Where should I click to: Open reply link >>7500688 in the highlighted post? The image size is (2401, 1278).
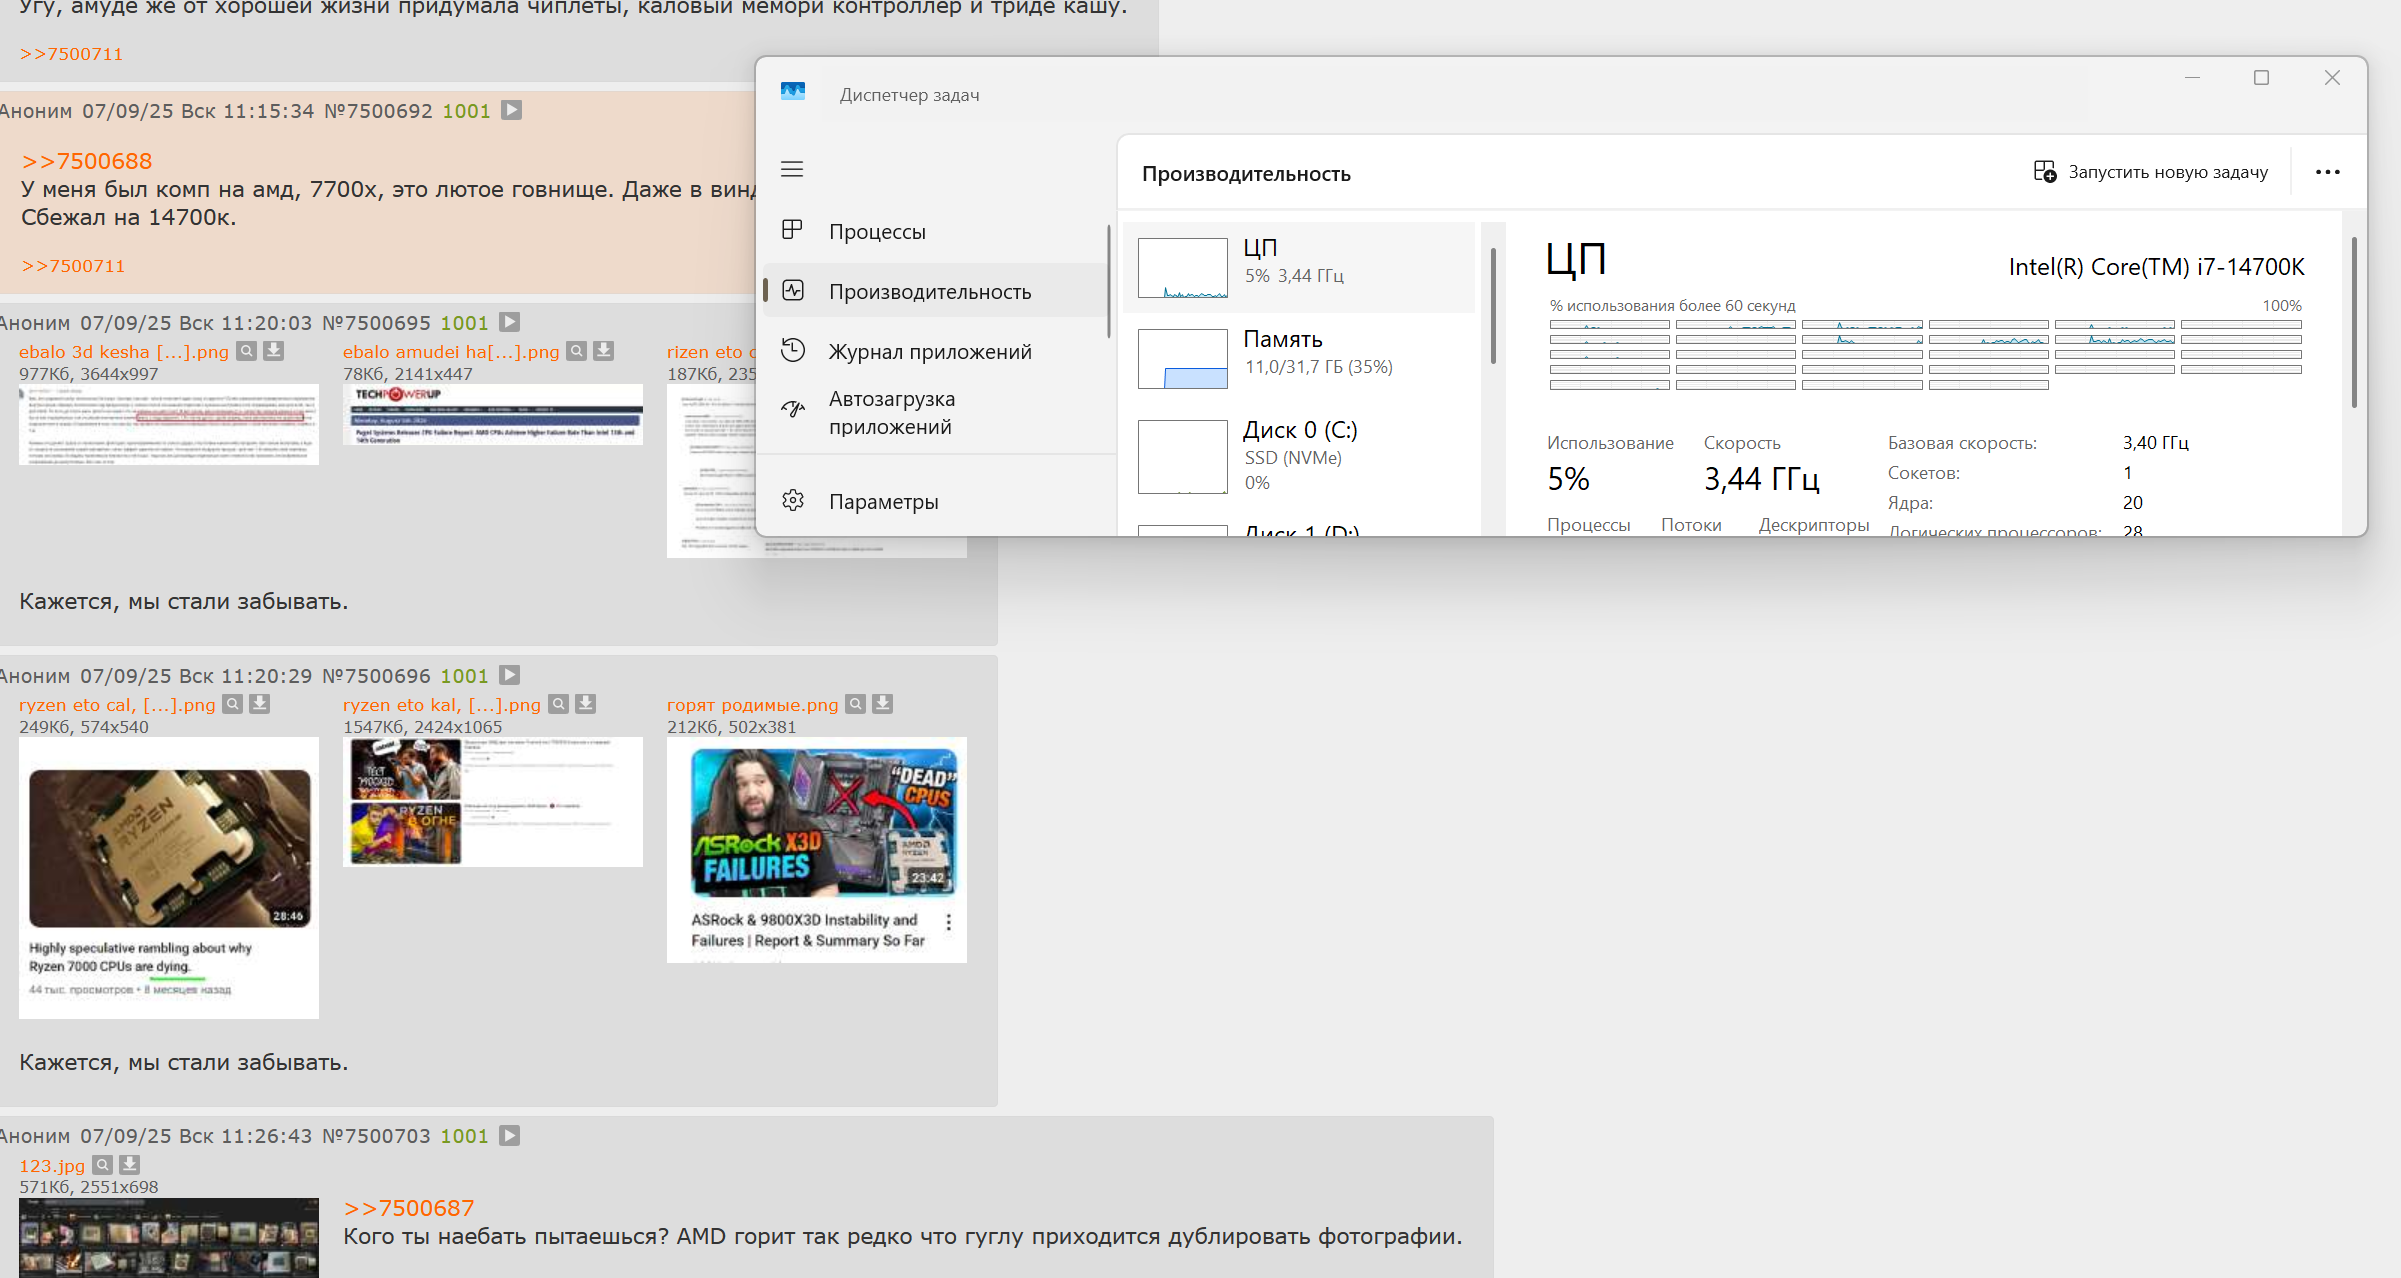point(87,161)
